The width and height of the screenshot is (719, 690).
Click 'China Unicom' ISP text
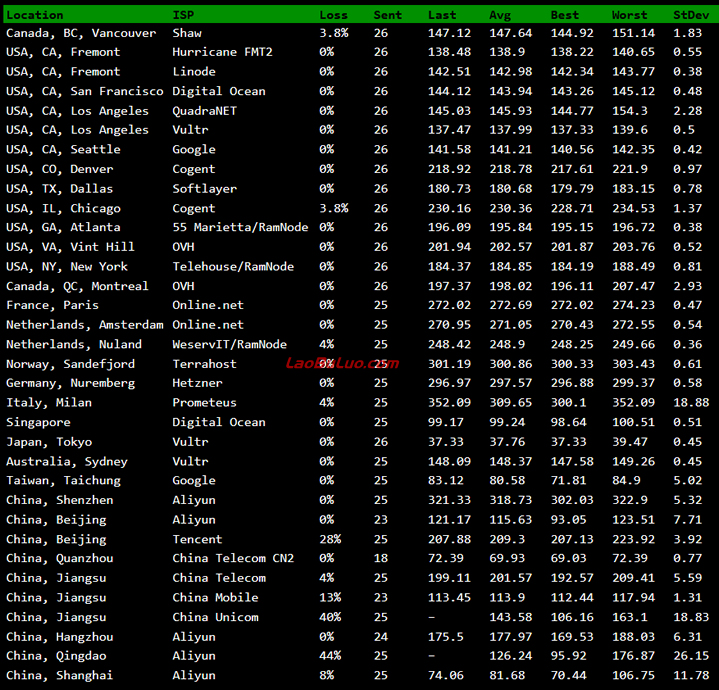tap(215, 617)
